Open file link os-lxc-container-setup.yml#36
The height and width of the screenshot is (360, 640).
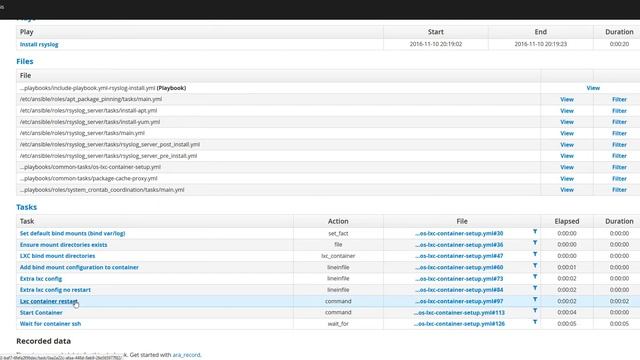pyautogui.click(x=459, y=244)
